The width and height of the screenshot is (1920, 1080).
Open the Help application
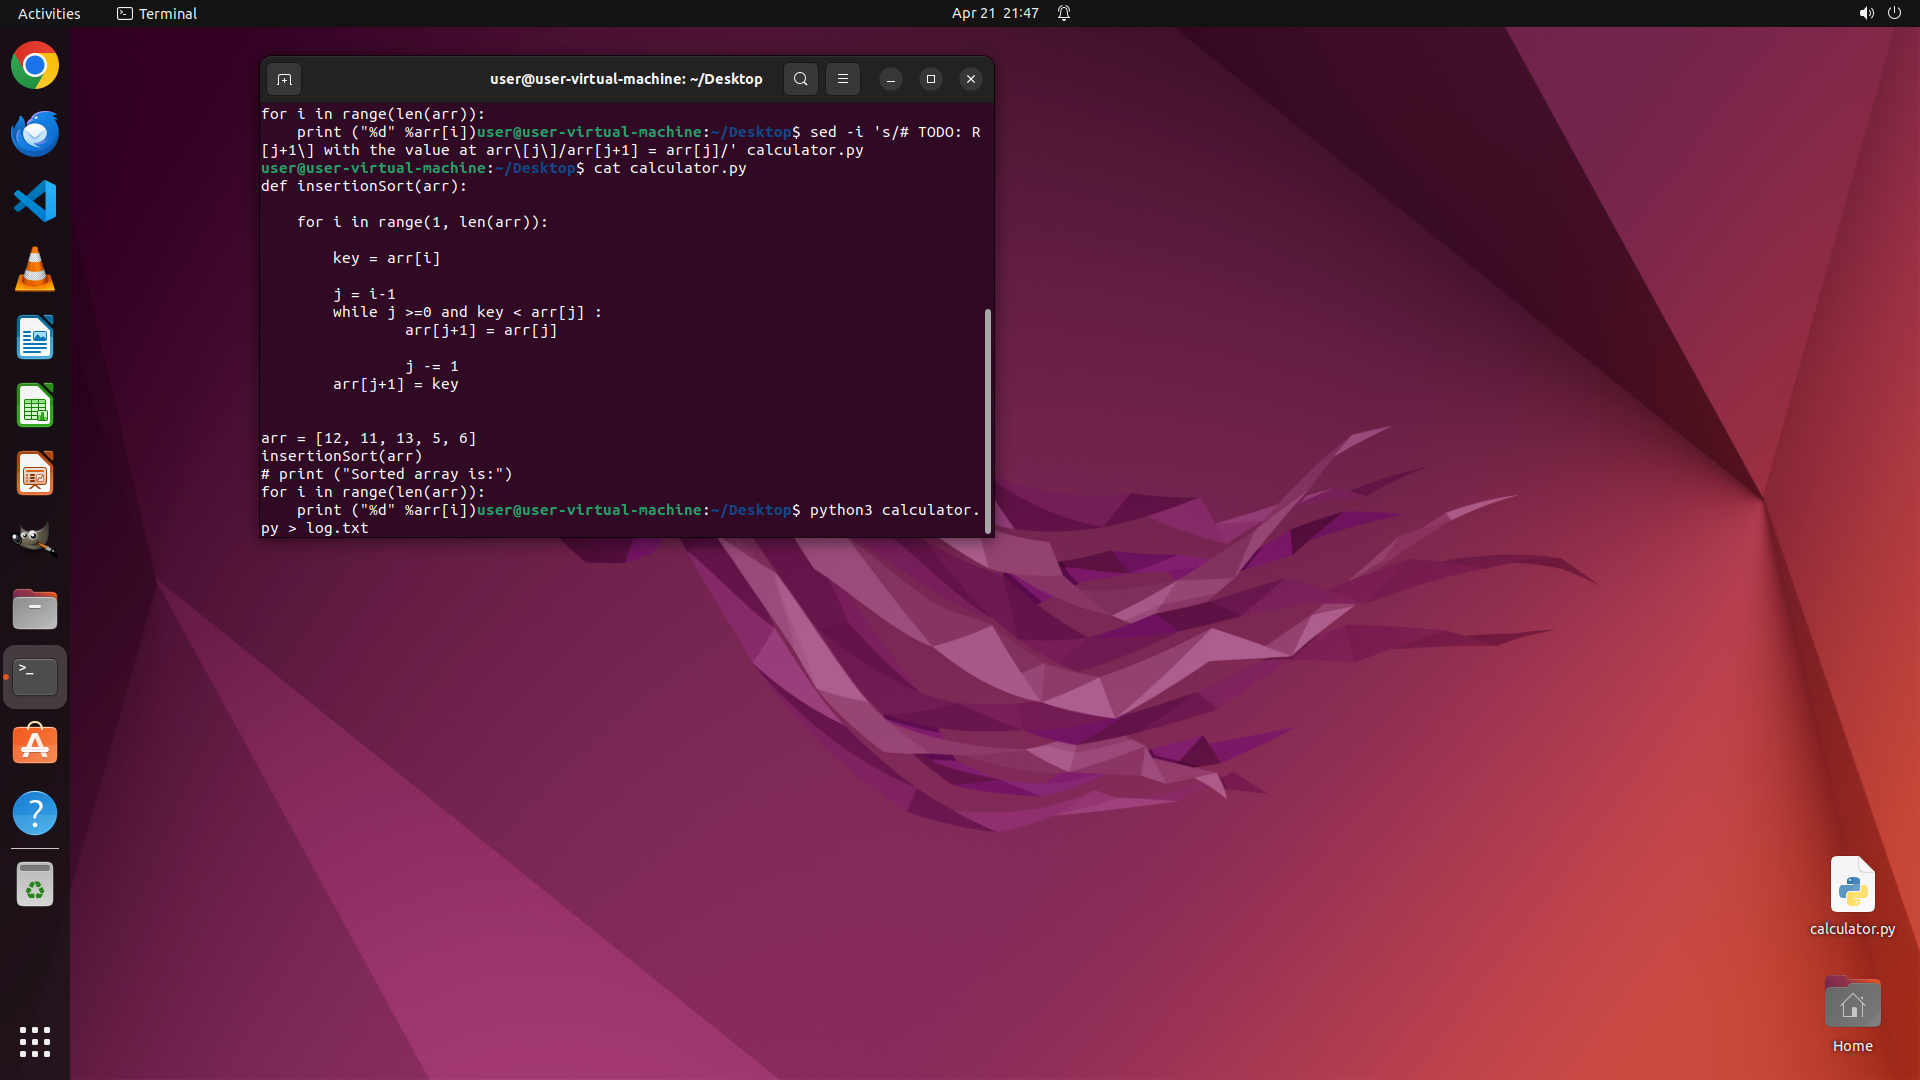click(35, 813)
